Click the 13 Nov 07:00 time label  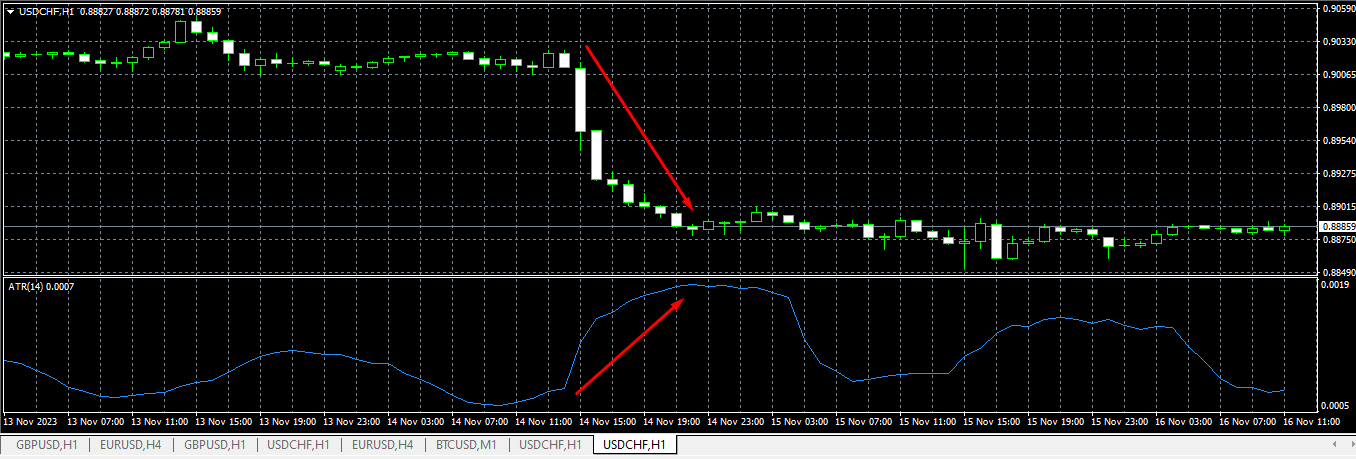[x=98, y=422]
